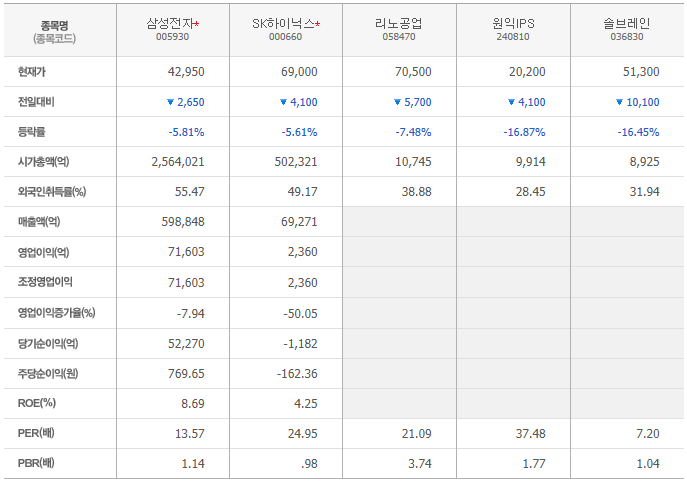Open the 삼성전자 005930 stock link
687x481 pixels.
pyautogui.click(x=173, y=29)
